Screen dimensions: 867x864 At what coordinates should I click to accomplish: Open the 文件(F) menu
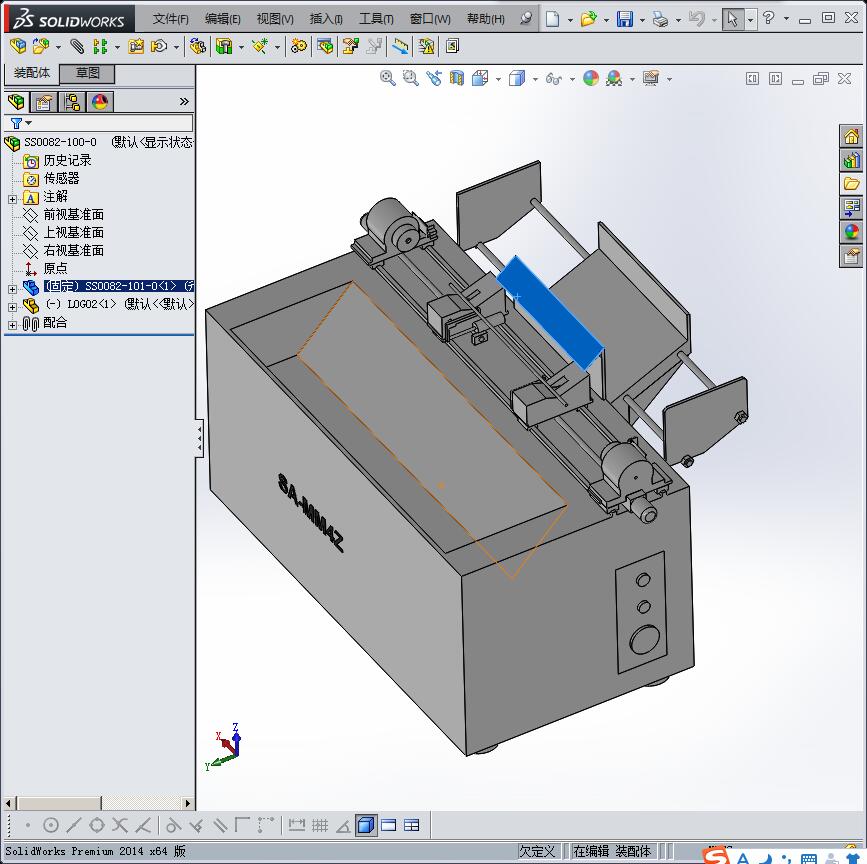pos(170,19)
